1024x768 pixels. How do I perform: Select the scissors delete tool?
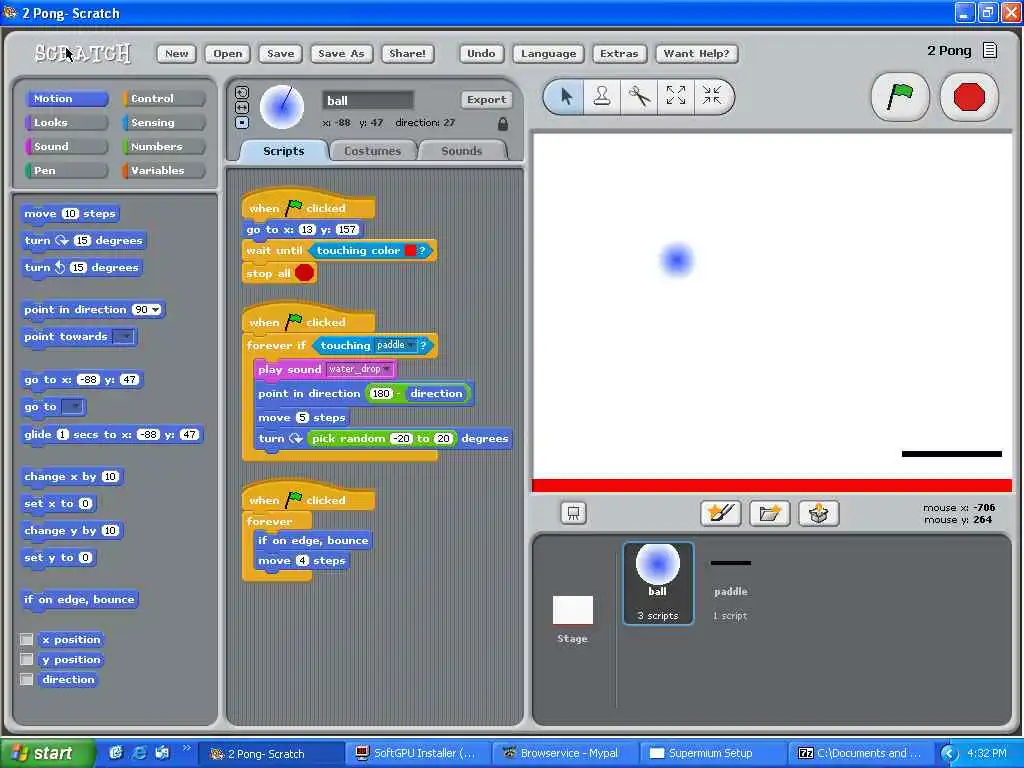(x=639, y=97)
